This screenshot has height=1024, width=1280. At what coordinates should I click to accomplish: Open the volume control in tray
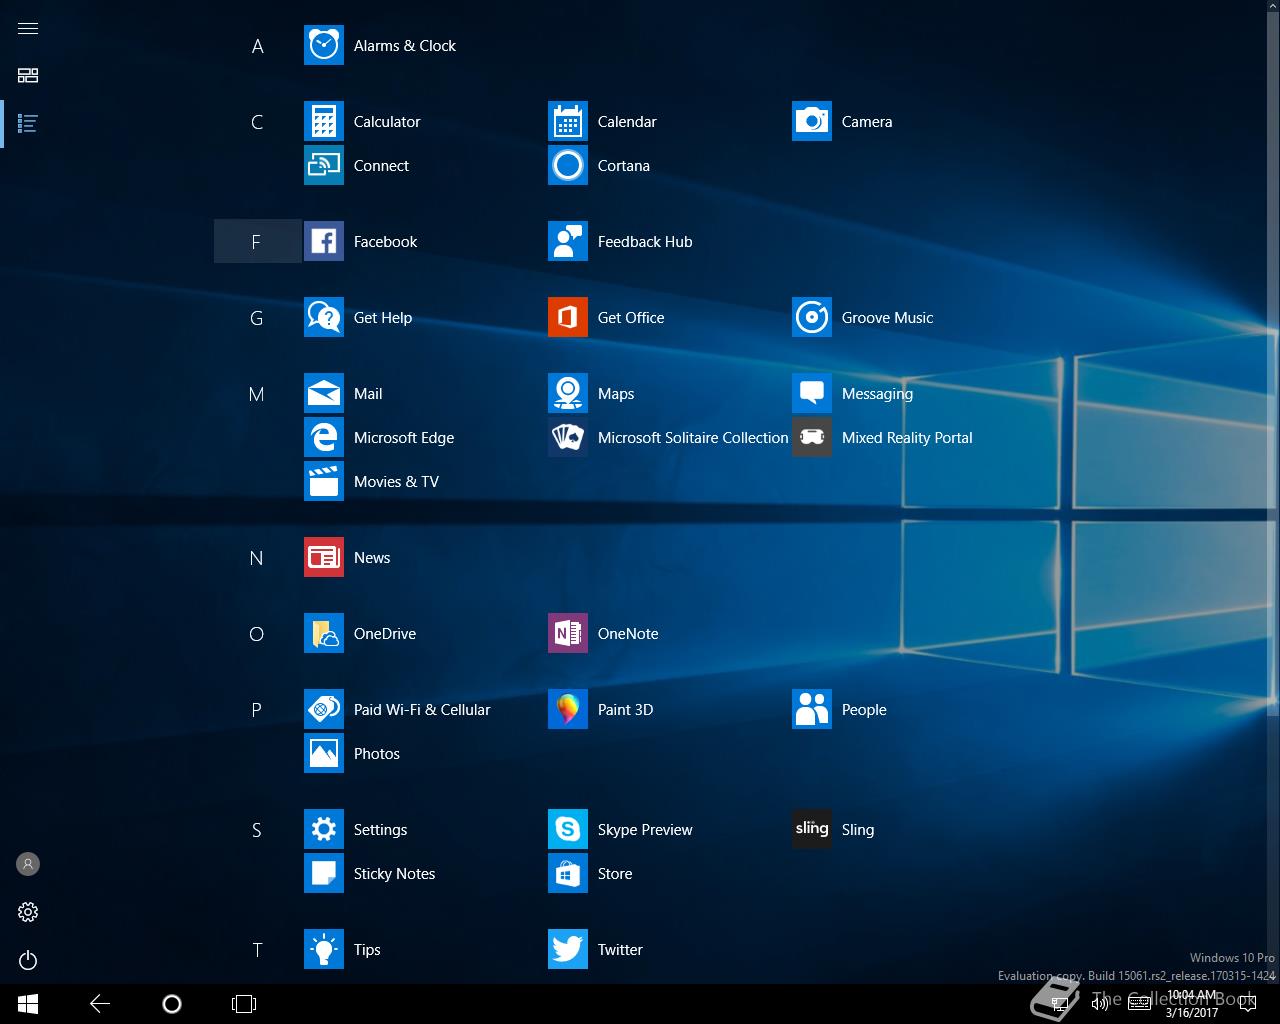click(x=1100, y=1004)
